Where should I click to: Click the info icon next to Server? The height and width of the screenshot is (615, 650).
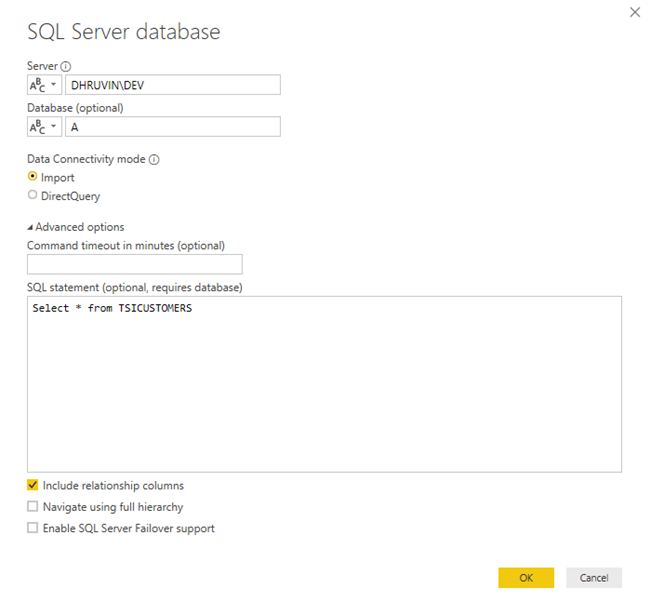(66, 66)
